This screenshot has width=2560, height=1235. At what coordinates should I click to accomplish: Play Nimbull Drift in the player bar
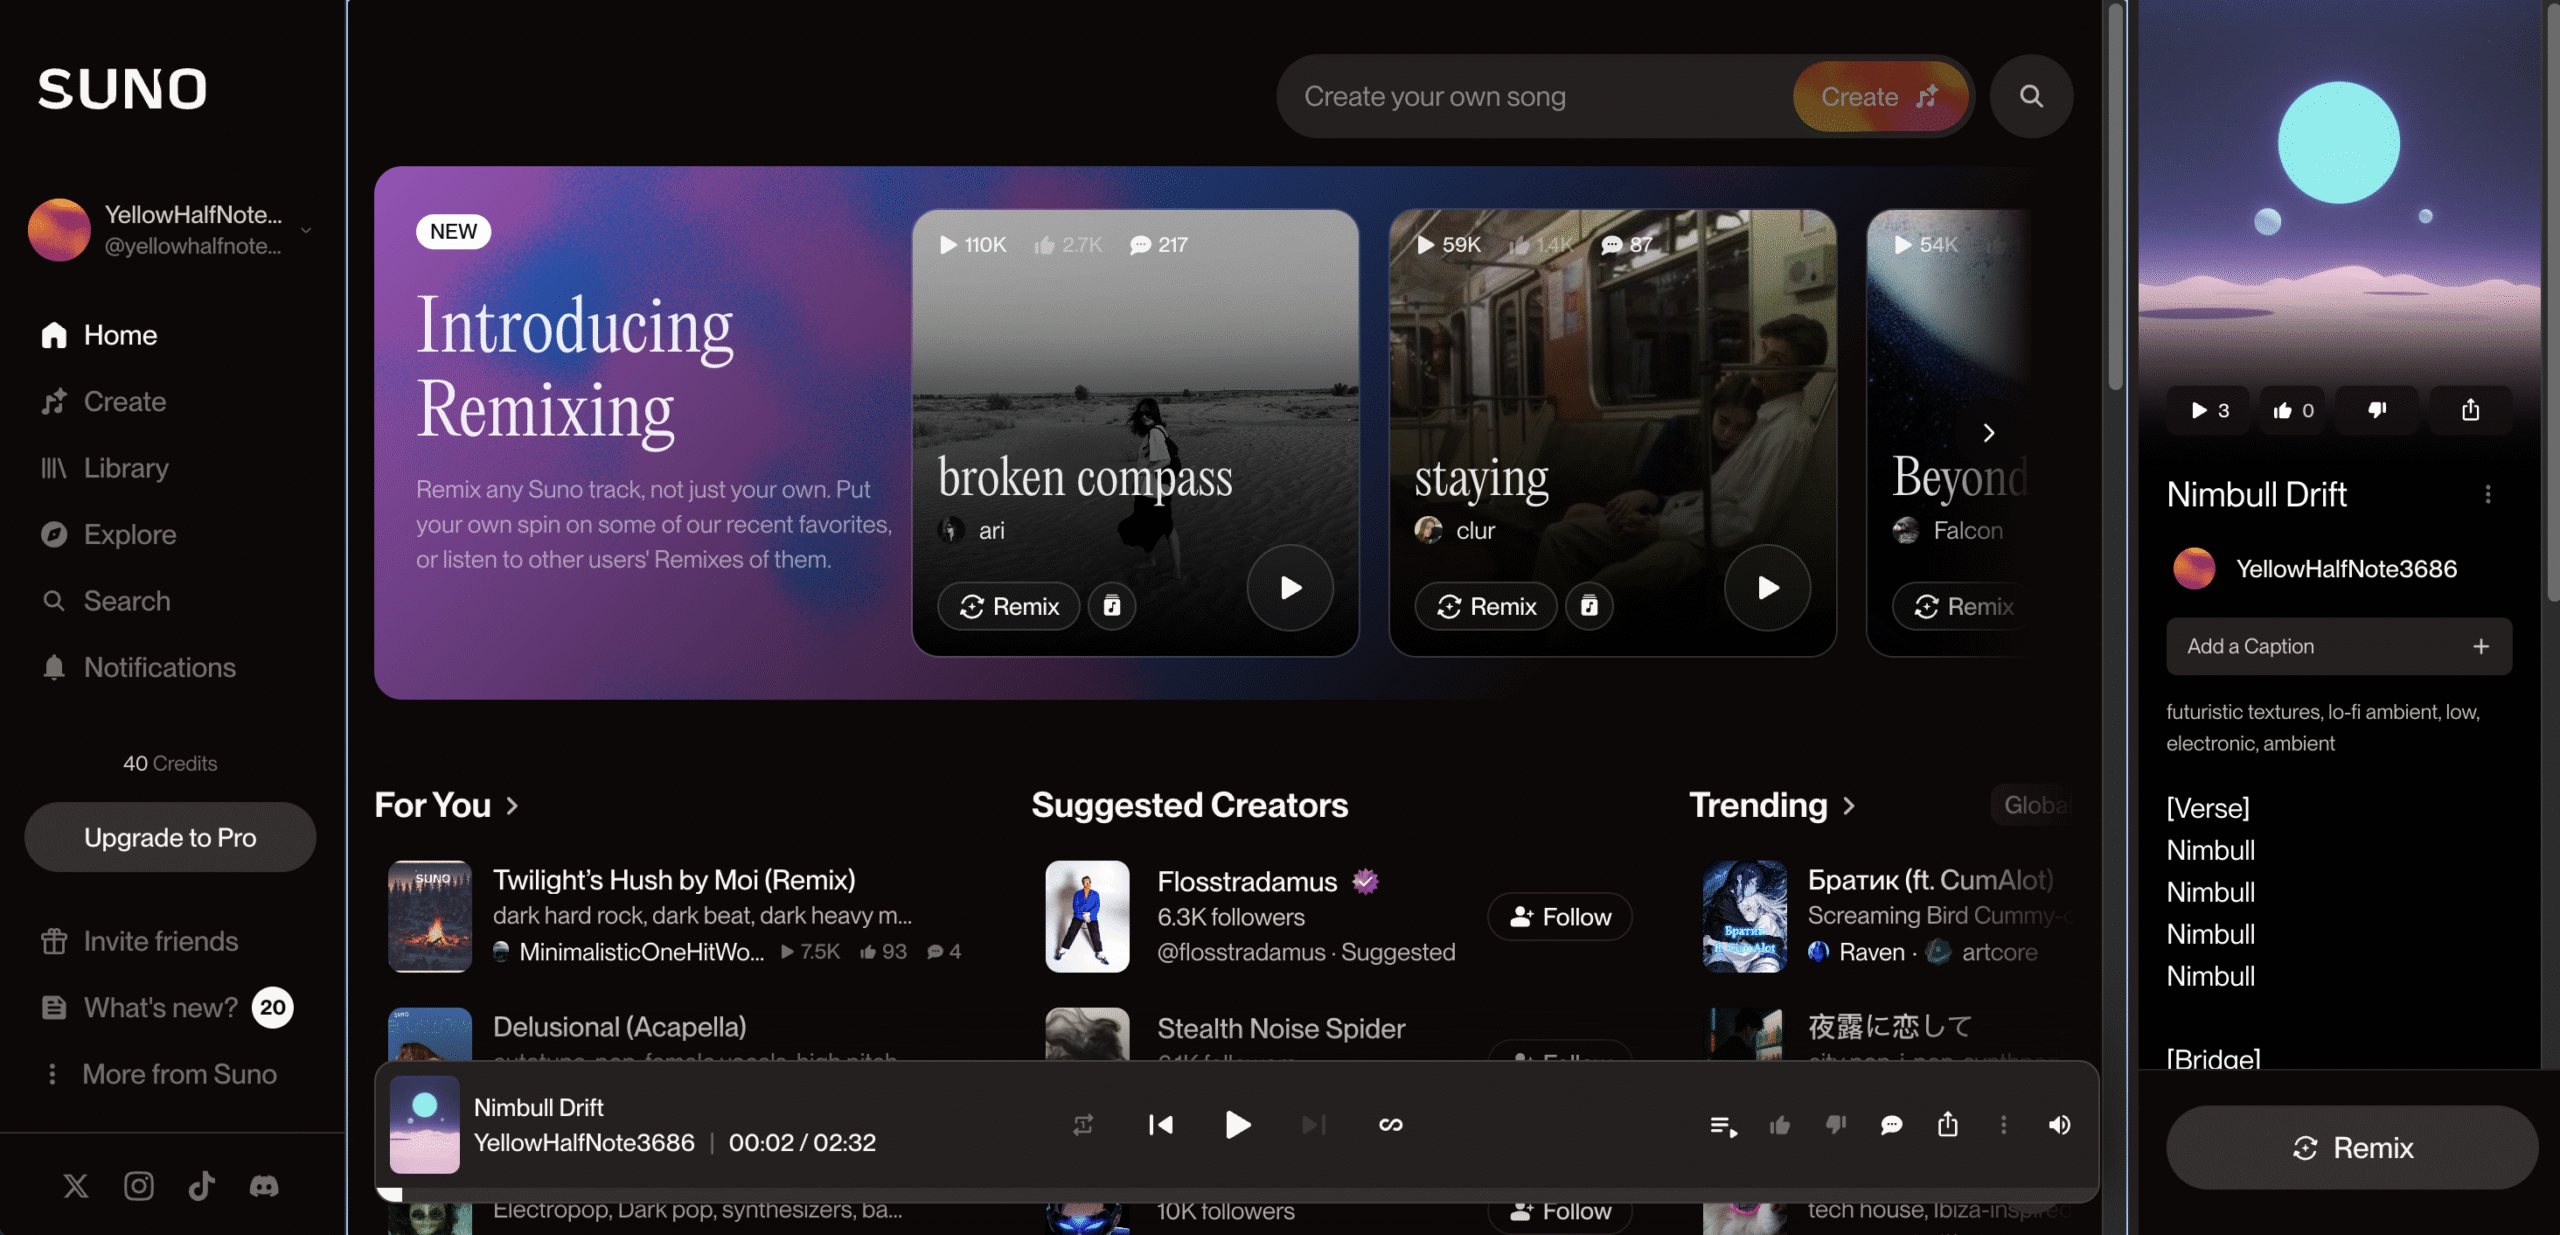pyautogui.click(x=1237, y=1125)
